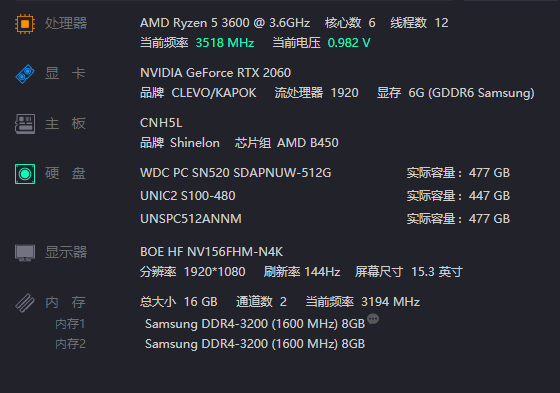Image resolution: width=560 pixels, height=393 pixels.
Task: Click UNSPC512ANNM disk entry
Action: coord(191,219)
